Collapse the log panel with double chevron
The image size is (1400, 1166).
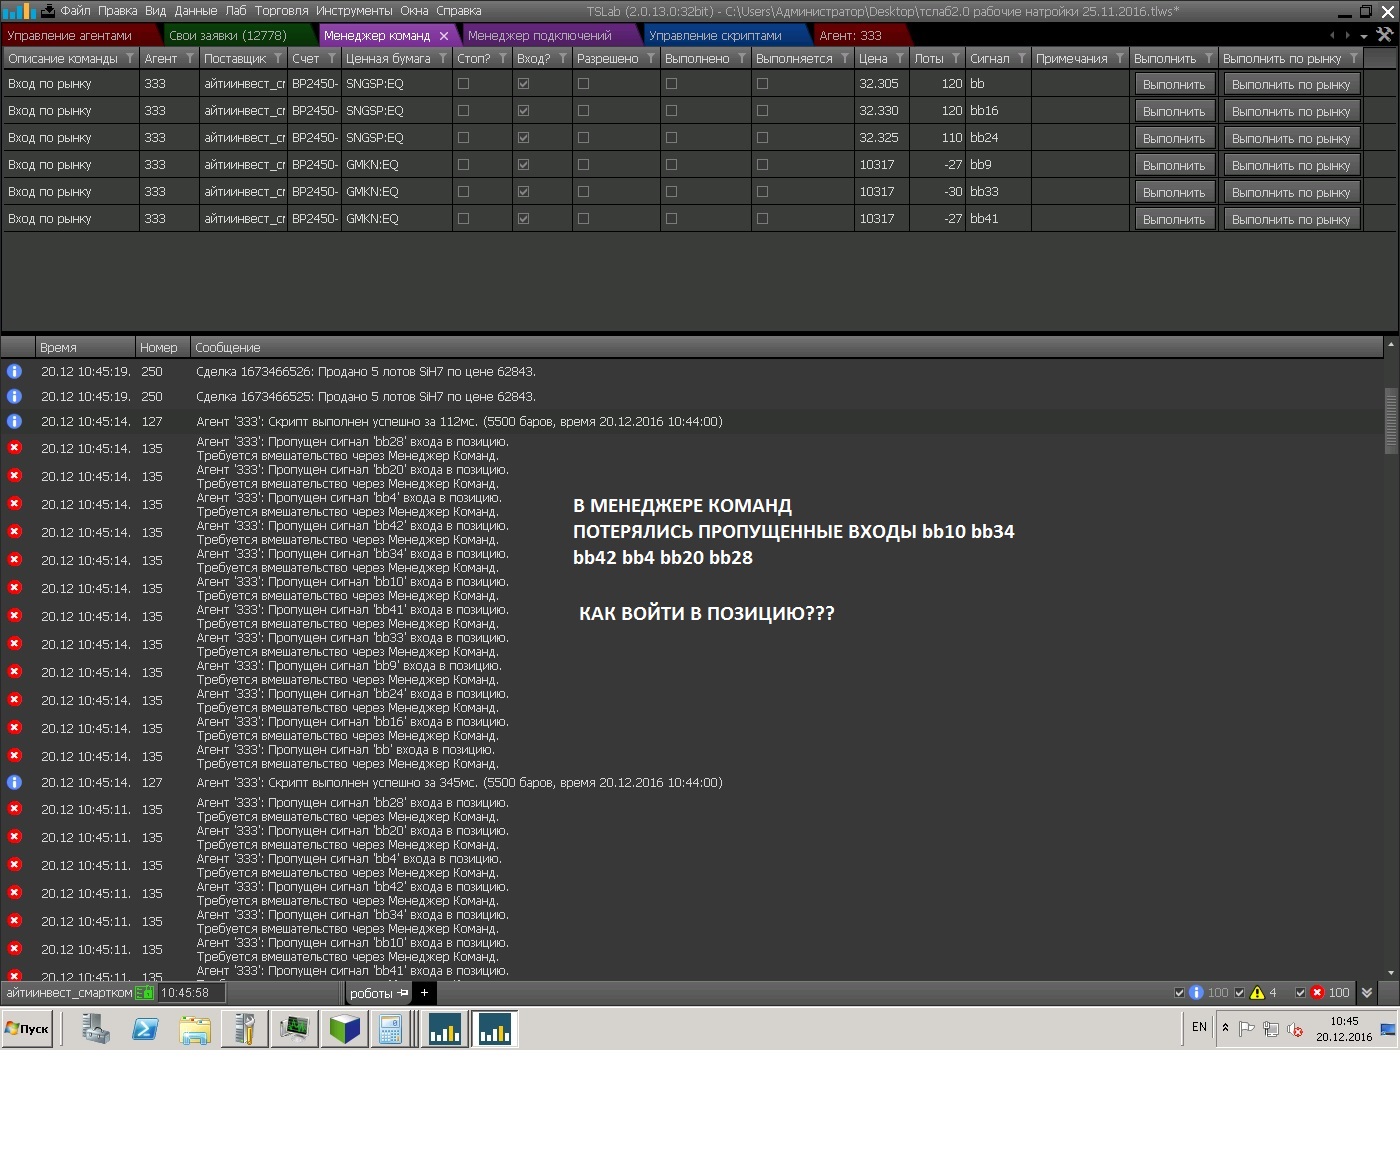(1367, 993)
